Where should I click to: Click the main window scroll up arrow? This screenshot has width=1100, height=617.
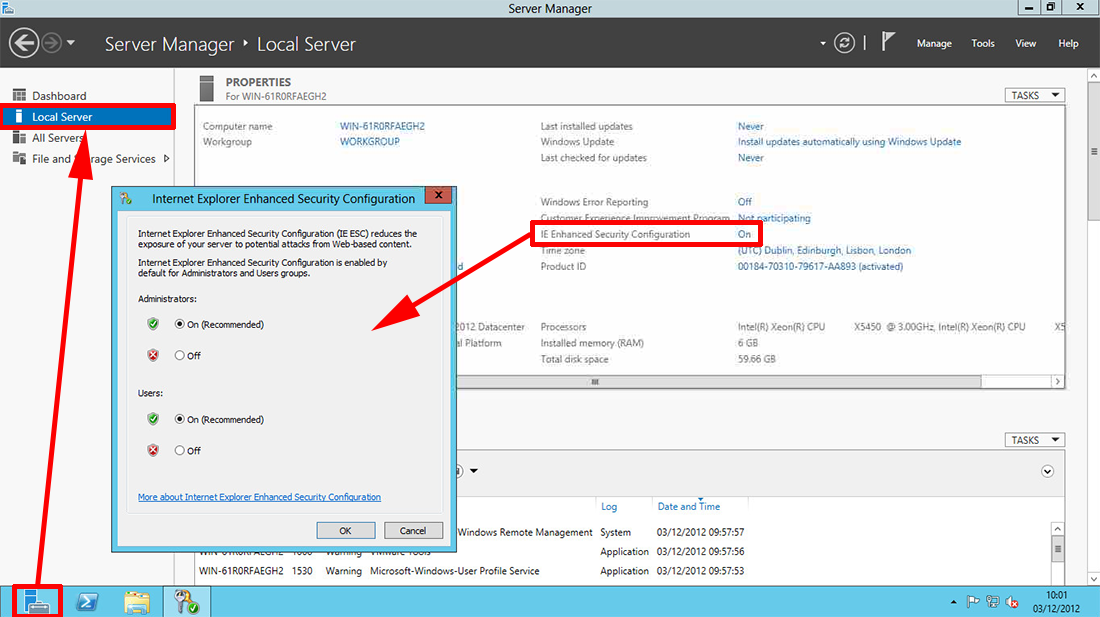[1094, 75]
